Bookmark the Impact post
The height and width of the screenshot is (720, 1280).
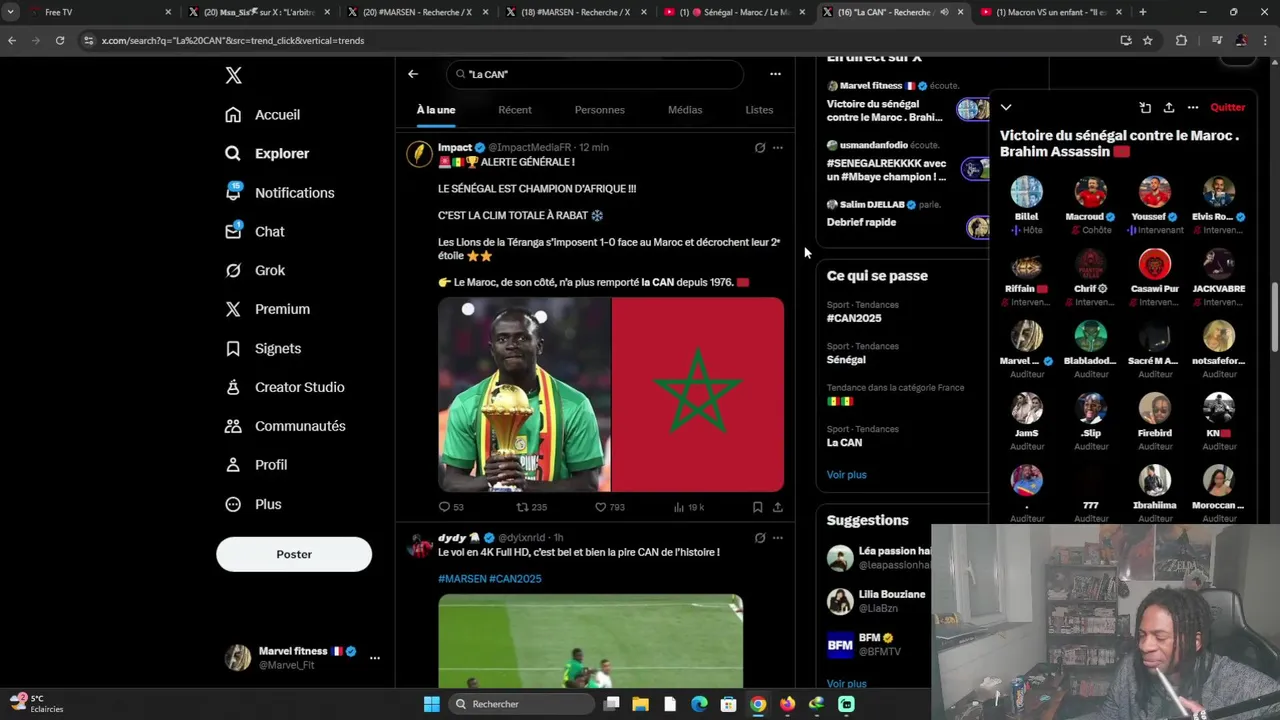(757, 507)
